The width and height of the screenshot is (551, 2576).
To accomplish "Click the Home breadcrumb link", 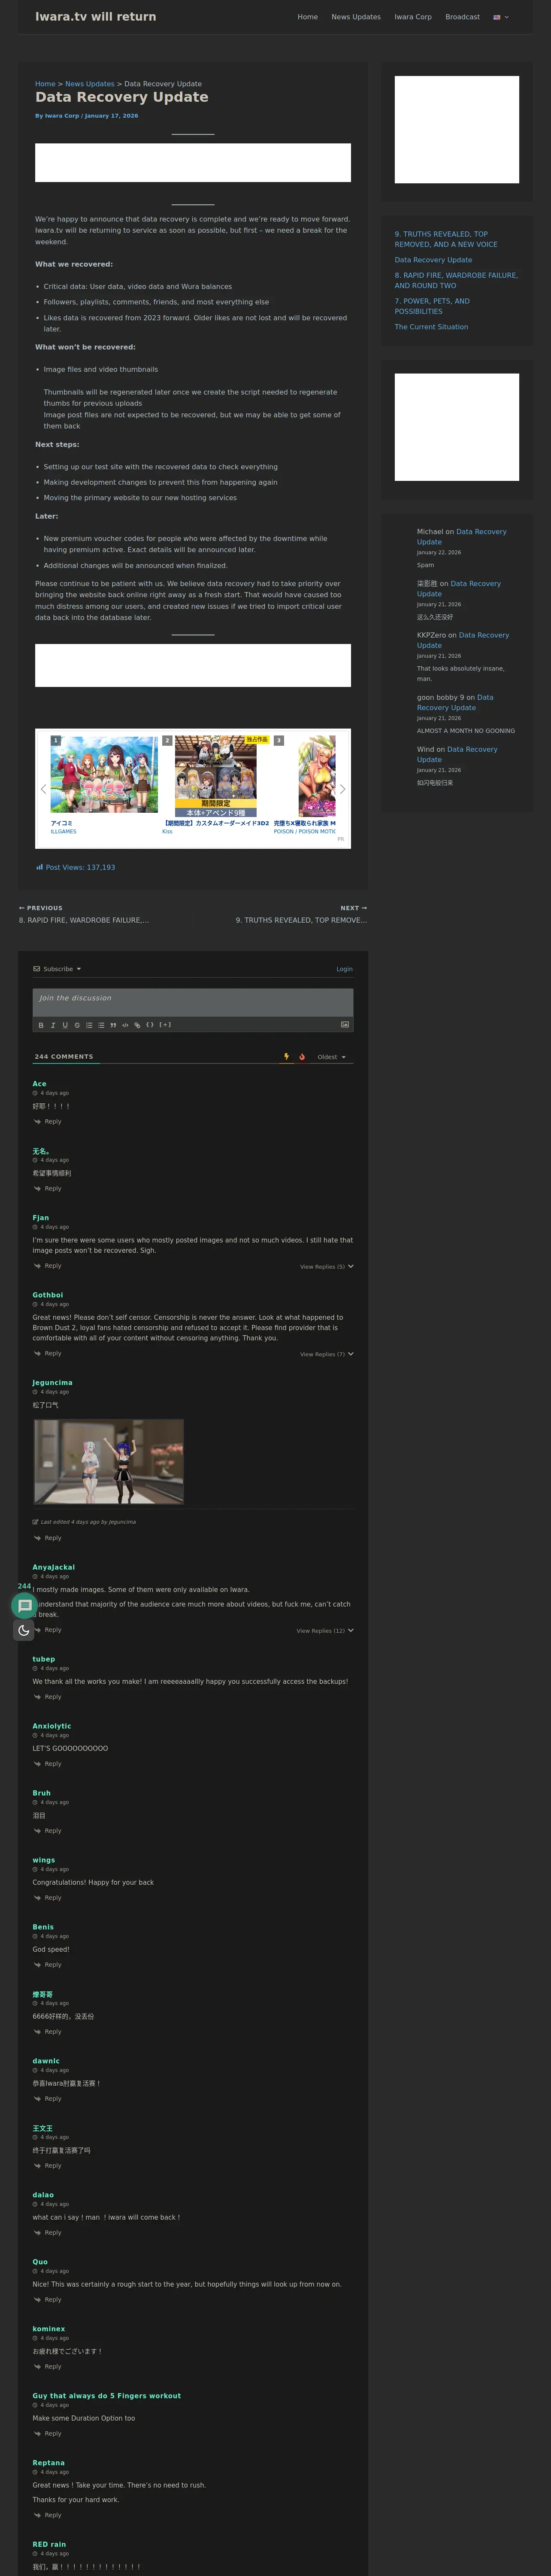I will coord(45,84).
